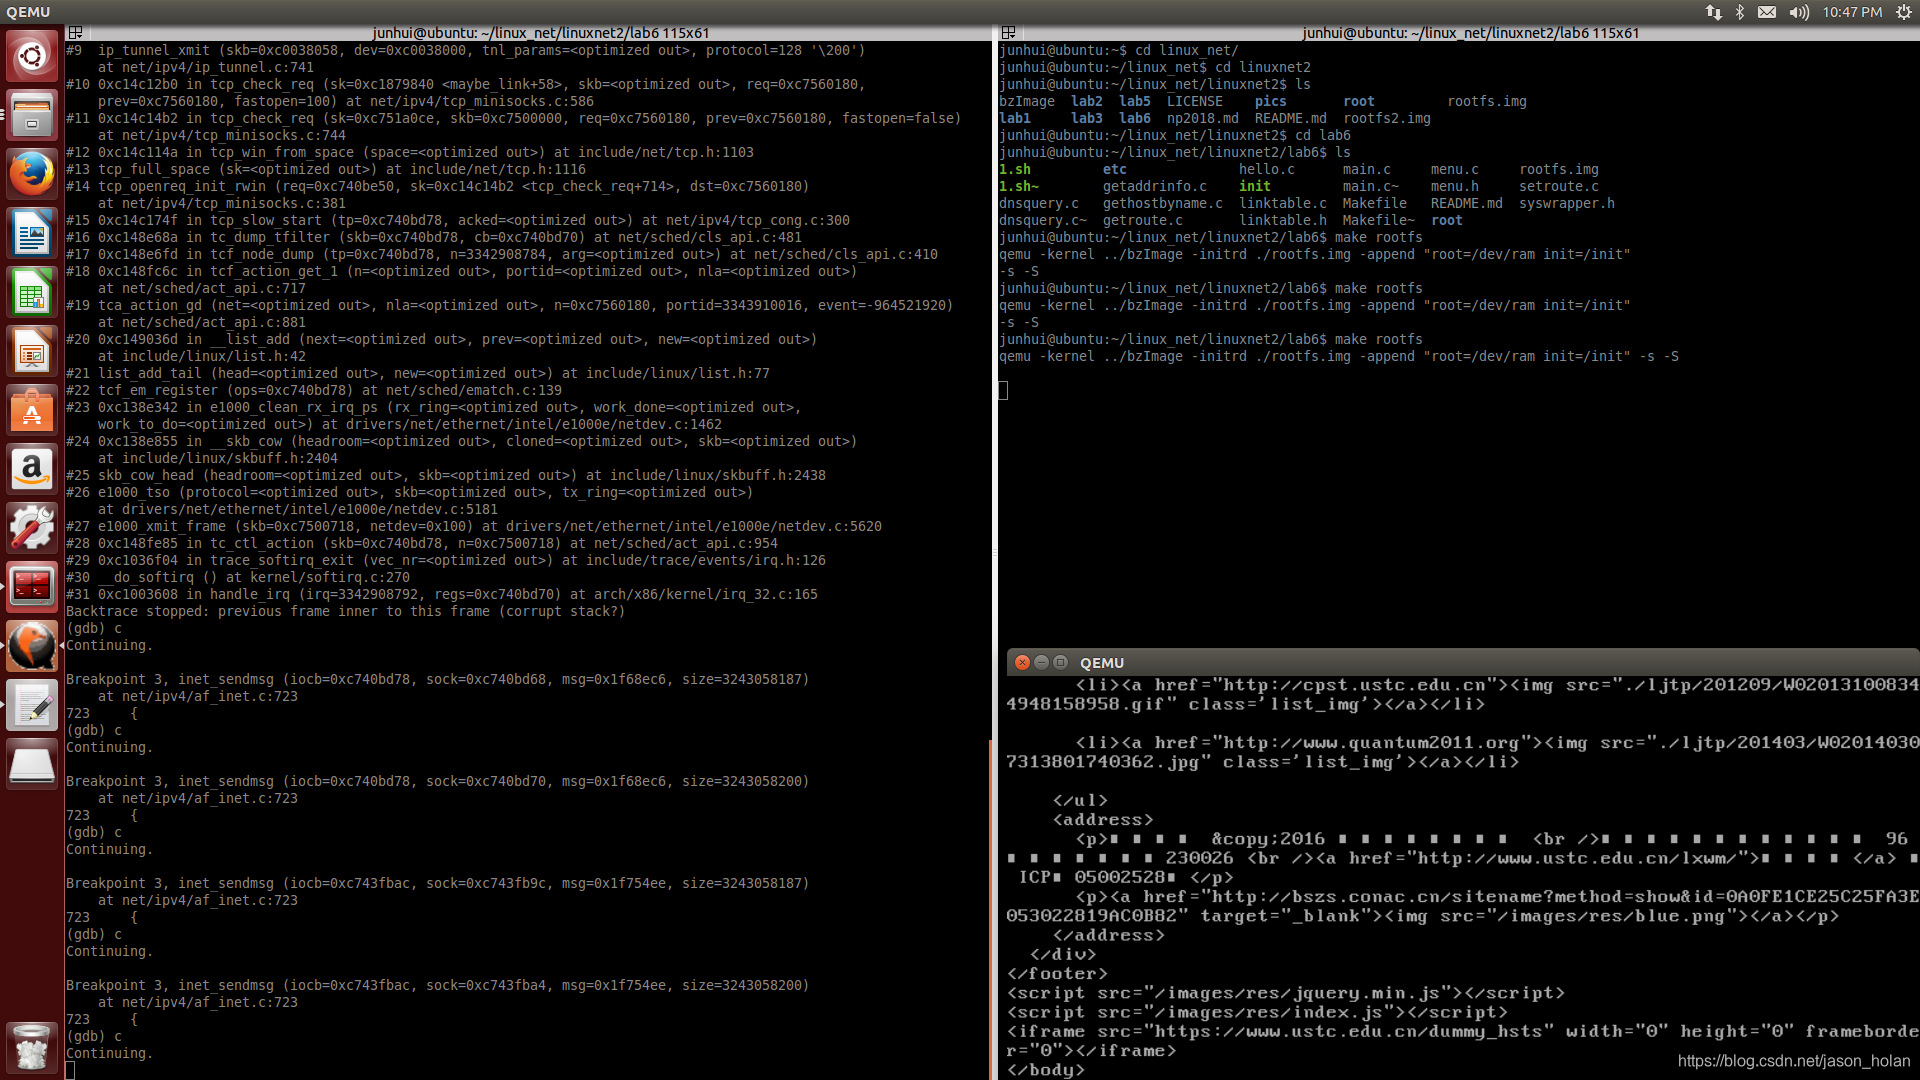
Task: Click '<address>' opening tag in QEMU output
Action: coord(1103,820)
